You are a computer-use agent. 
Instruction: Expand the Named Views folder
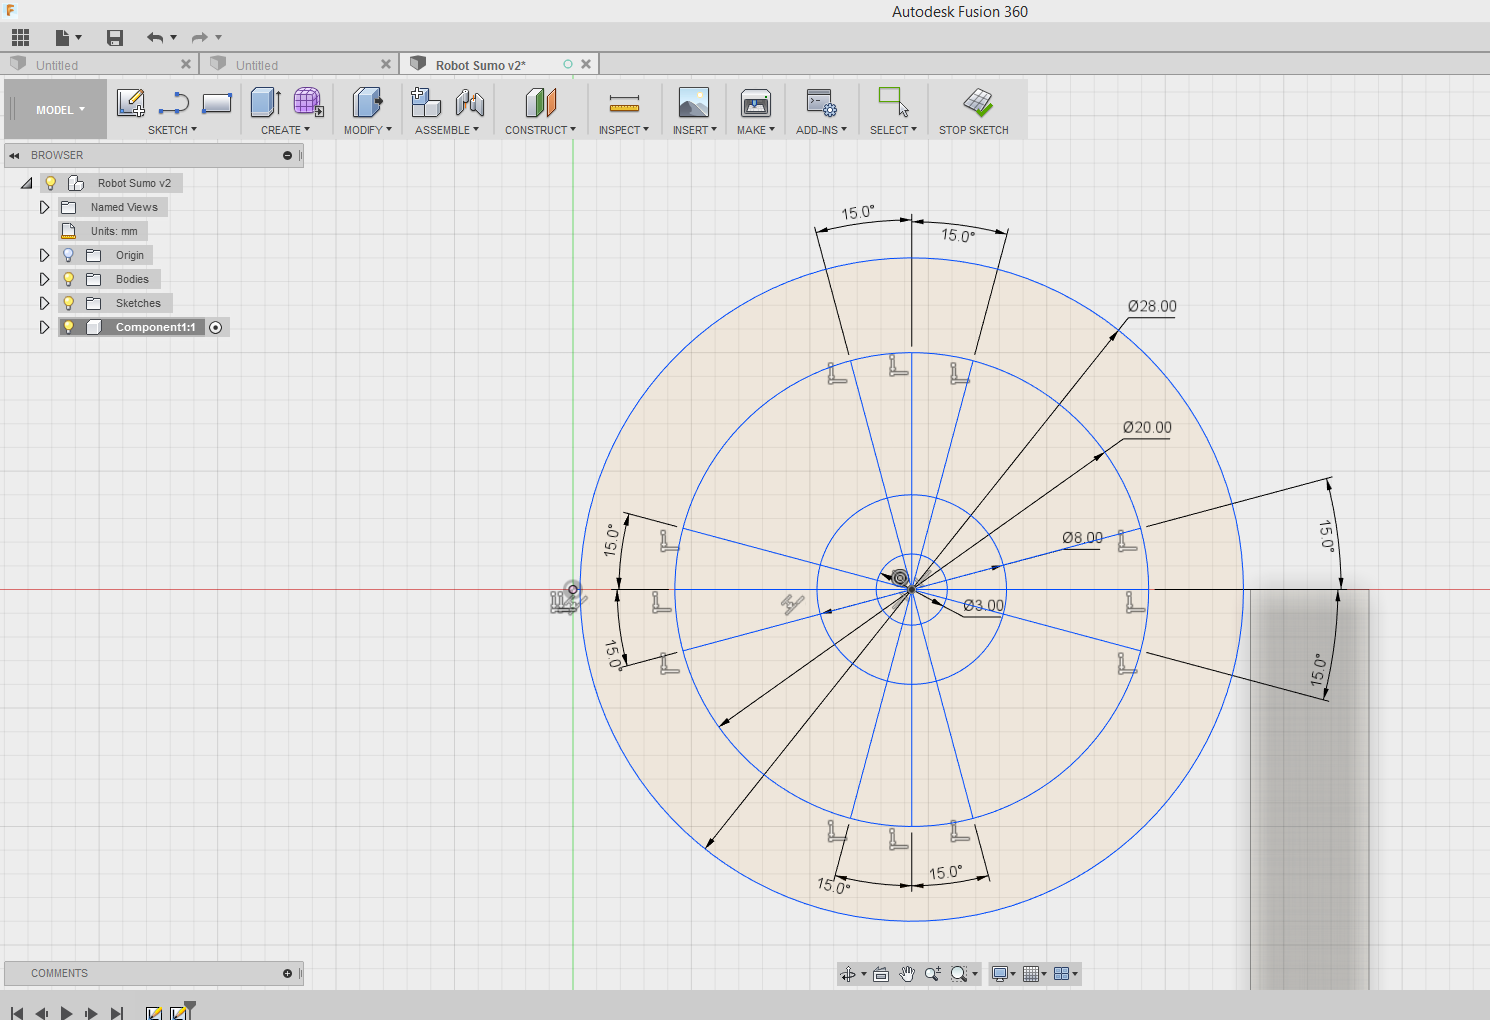point(44,207)
